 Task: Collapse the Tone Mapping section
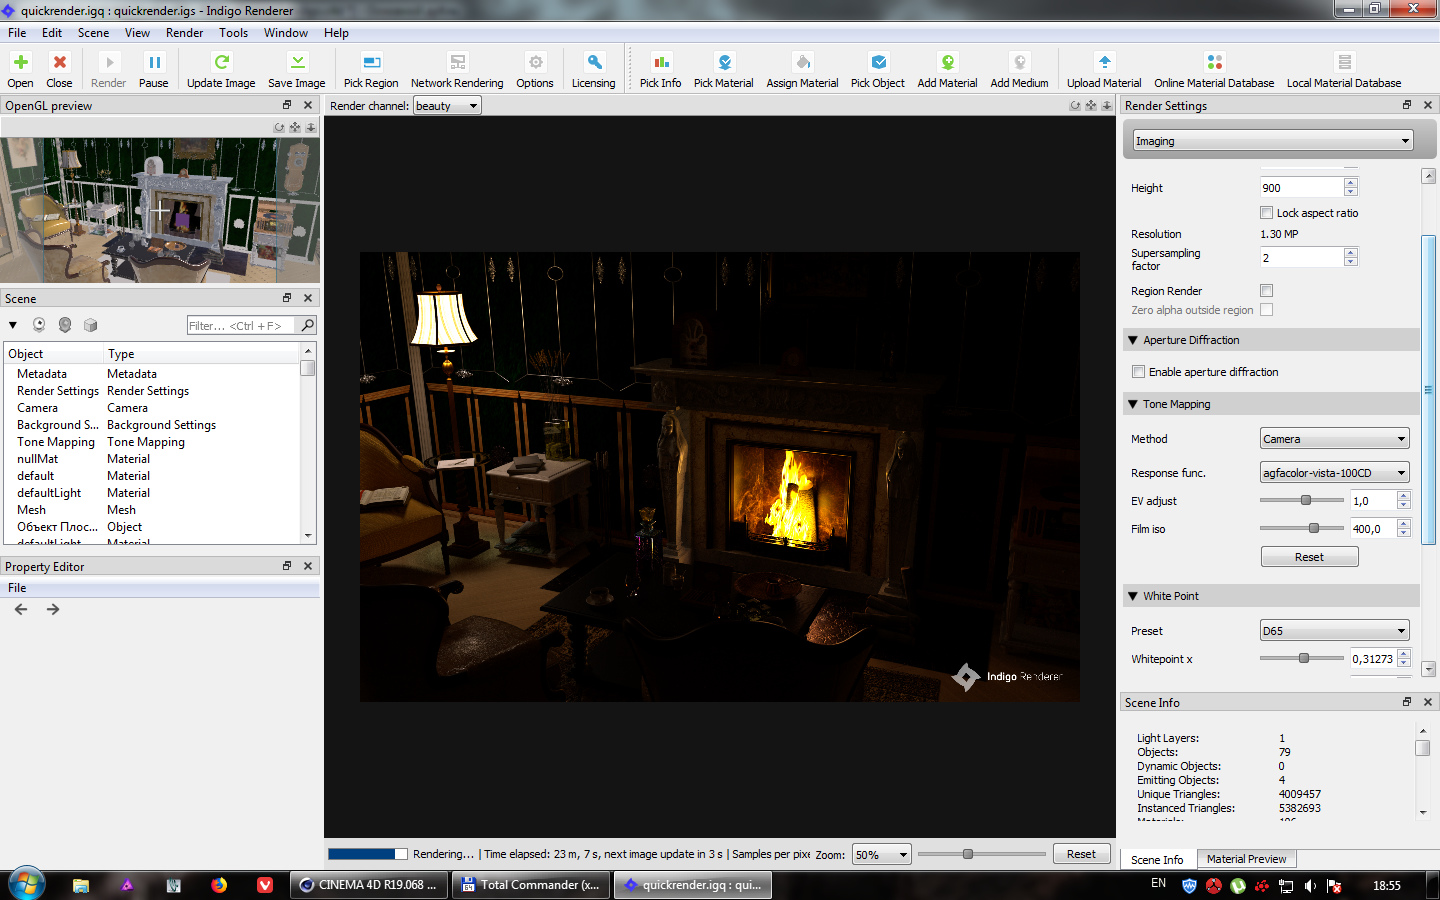[x=1133, y=404]
